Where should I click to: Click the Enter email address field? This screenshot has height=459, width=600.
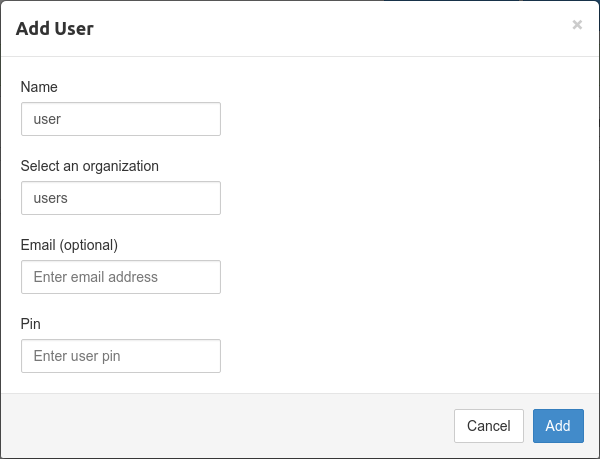point(121,277)
